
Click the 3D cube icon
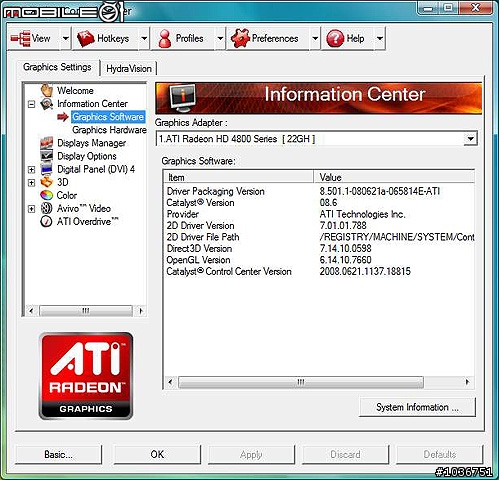pyautogui.click(x=47, y=182)
